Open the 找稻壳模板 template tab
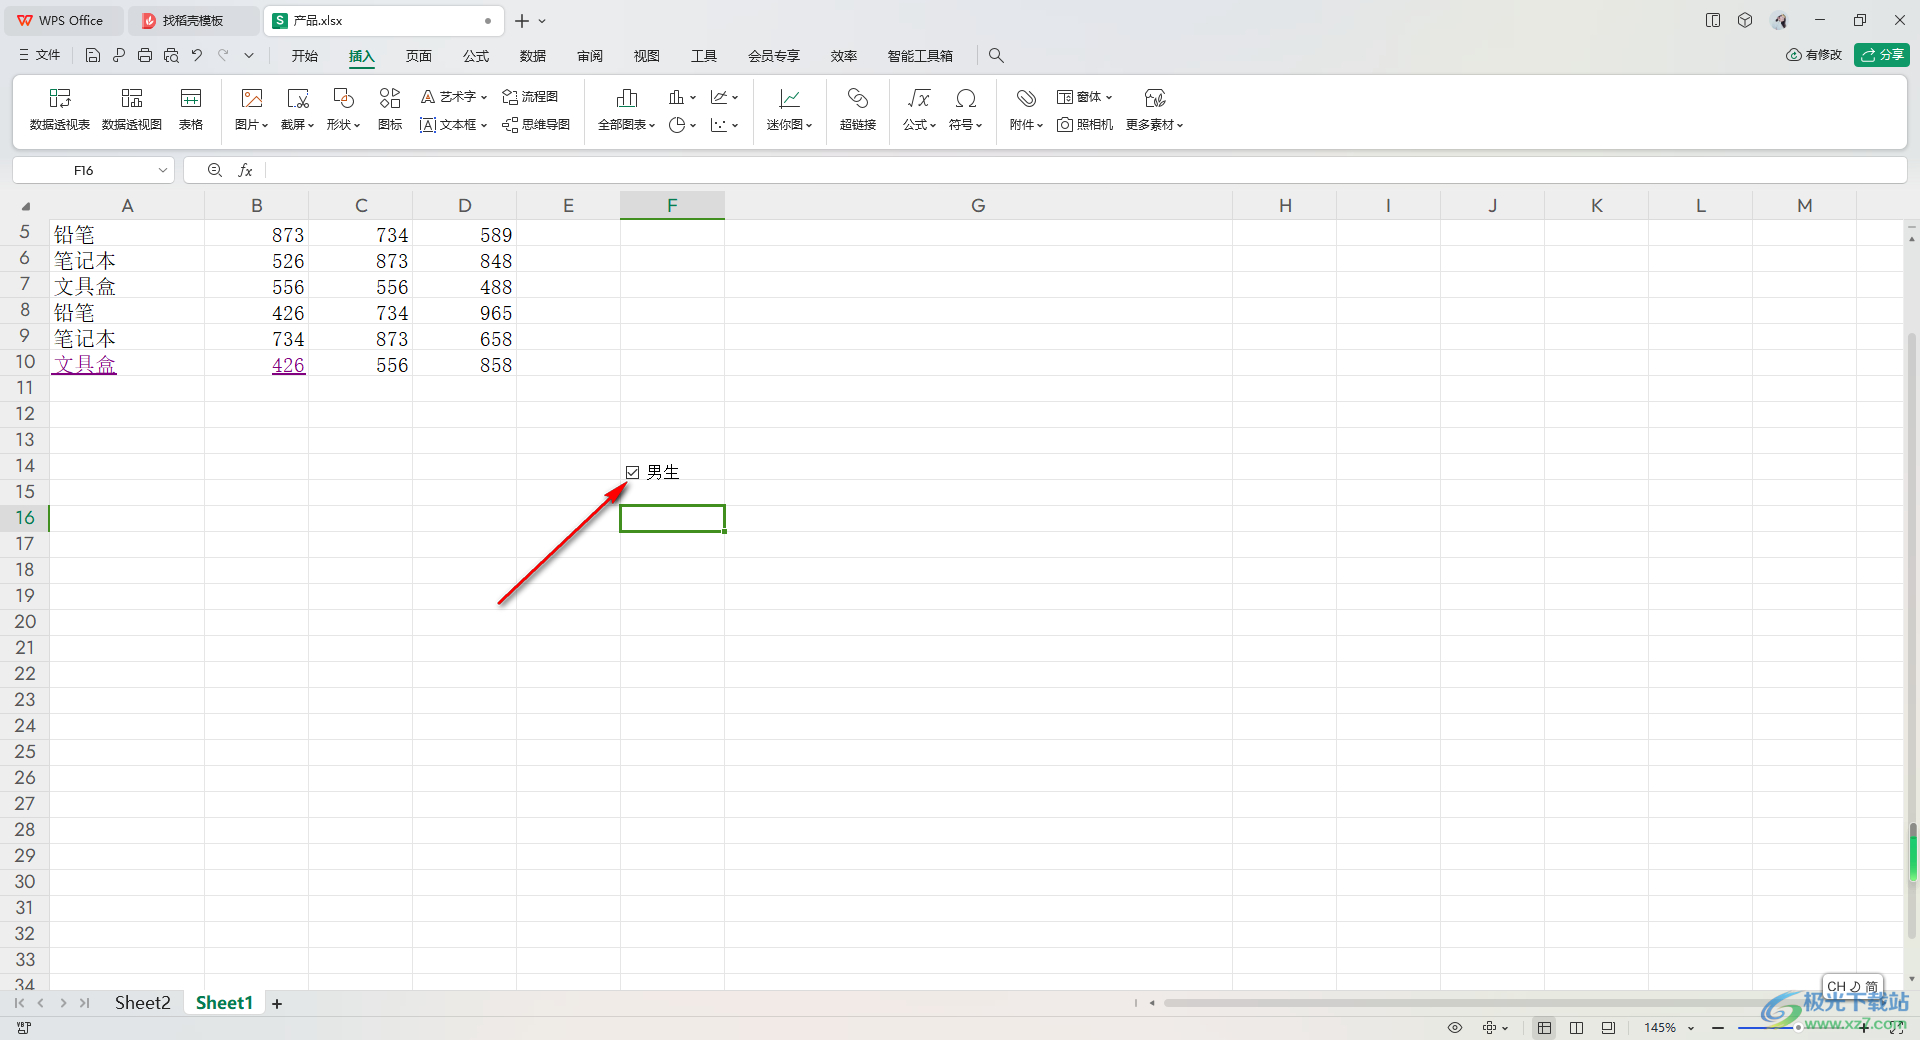Image resolution: width=1920 pixels, height=1040 pixels. pyautogui.click(x=192, y=20)
